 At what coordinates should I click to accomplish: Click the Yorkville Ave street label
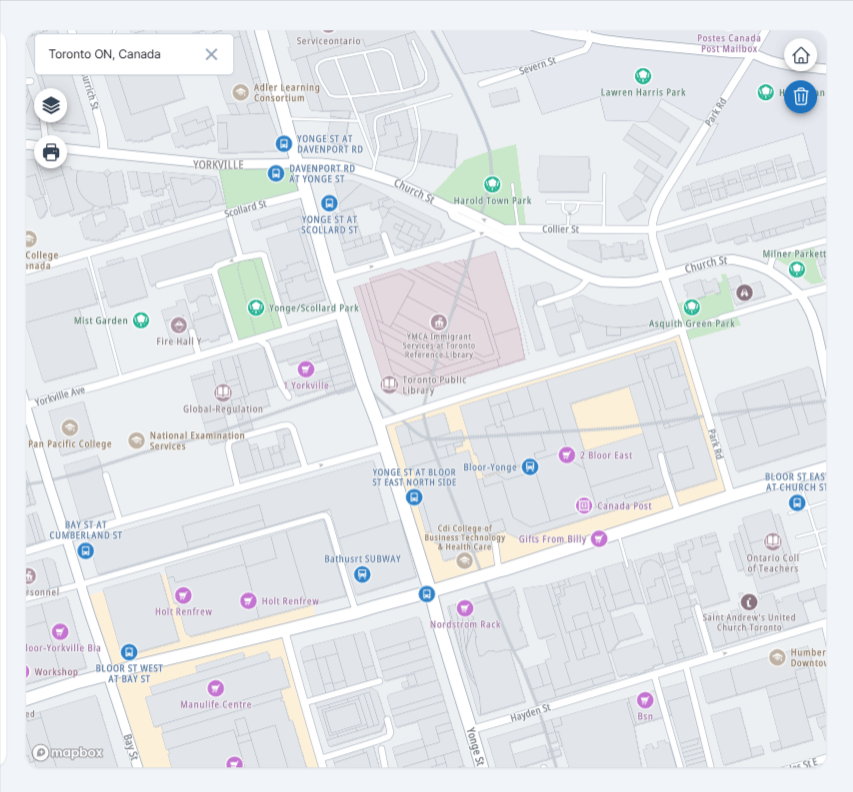(x=60, y=397)
